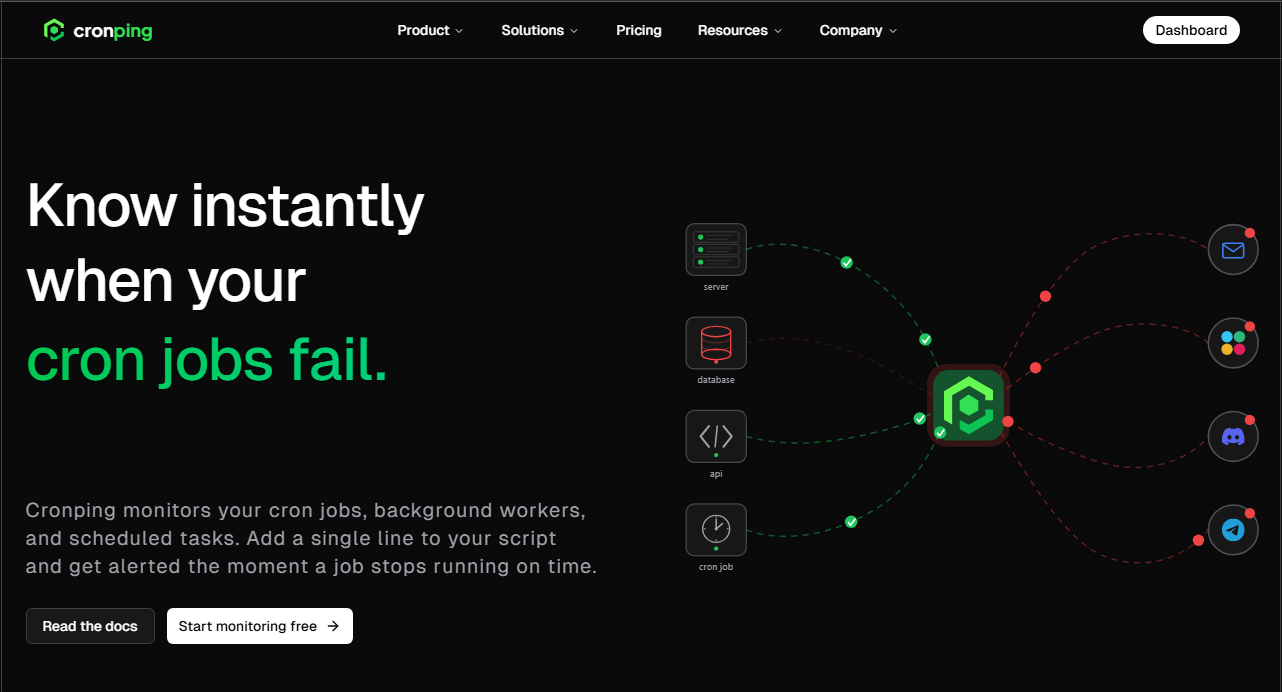Select the api code brackets icon
Image resolution: width=1282 pixels, height=692 pixels.
pos(716,436)
